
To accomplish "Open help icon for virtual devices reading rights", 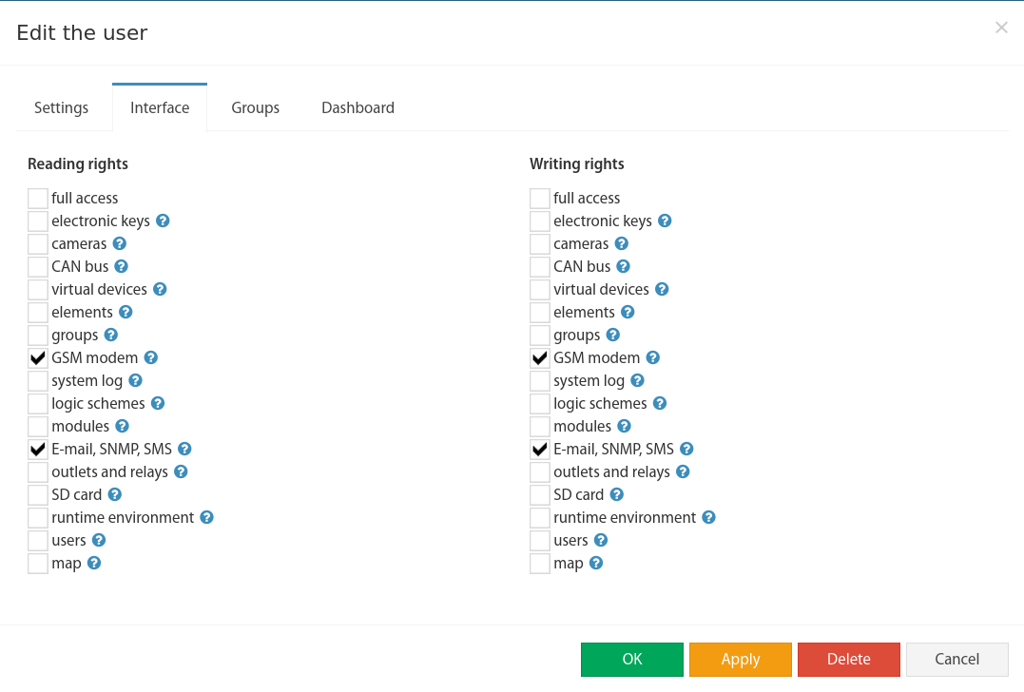I will [x=159, y=289].
